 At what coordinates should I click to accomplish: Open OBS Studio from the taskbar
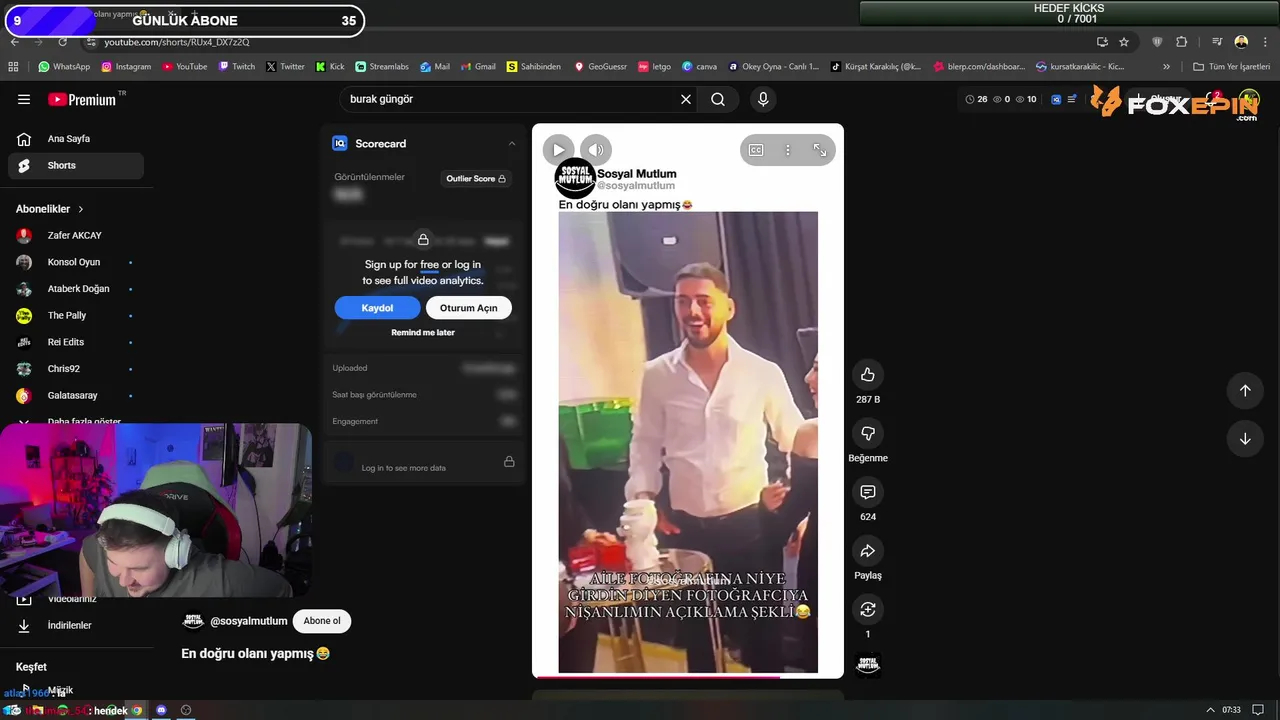[185, 710]
